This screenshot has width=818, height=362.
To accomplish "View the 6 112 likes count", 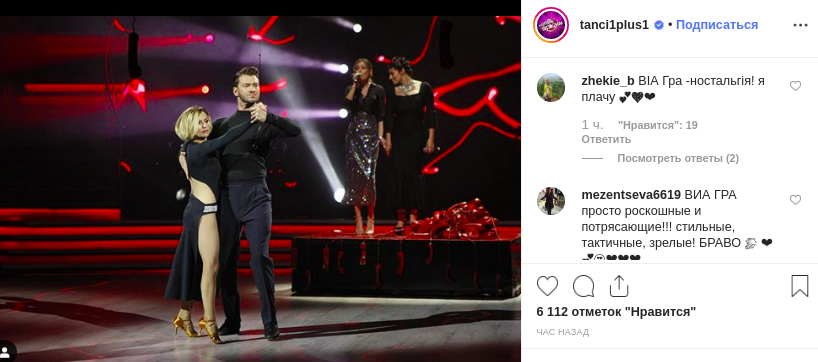I will point(616,312).
